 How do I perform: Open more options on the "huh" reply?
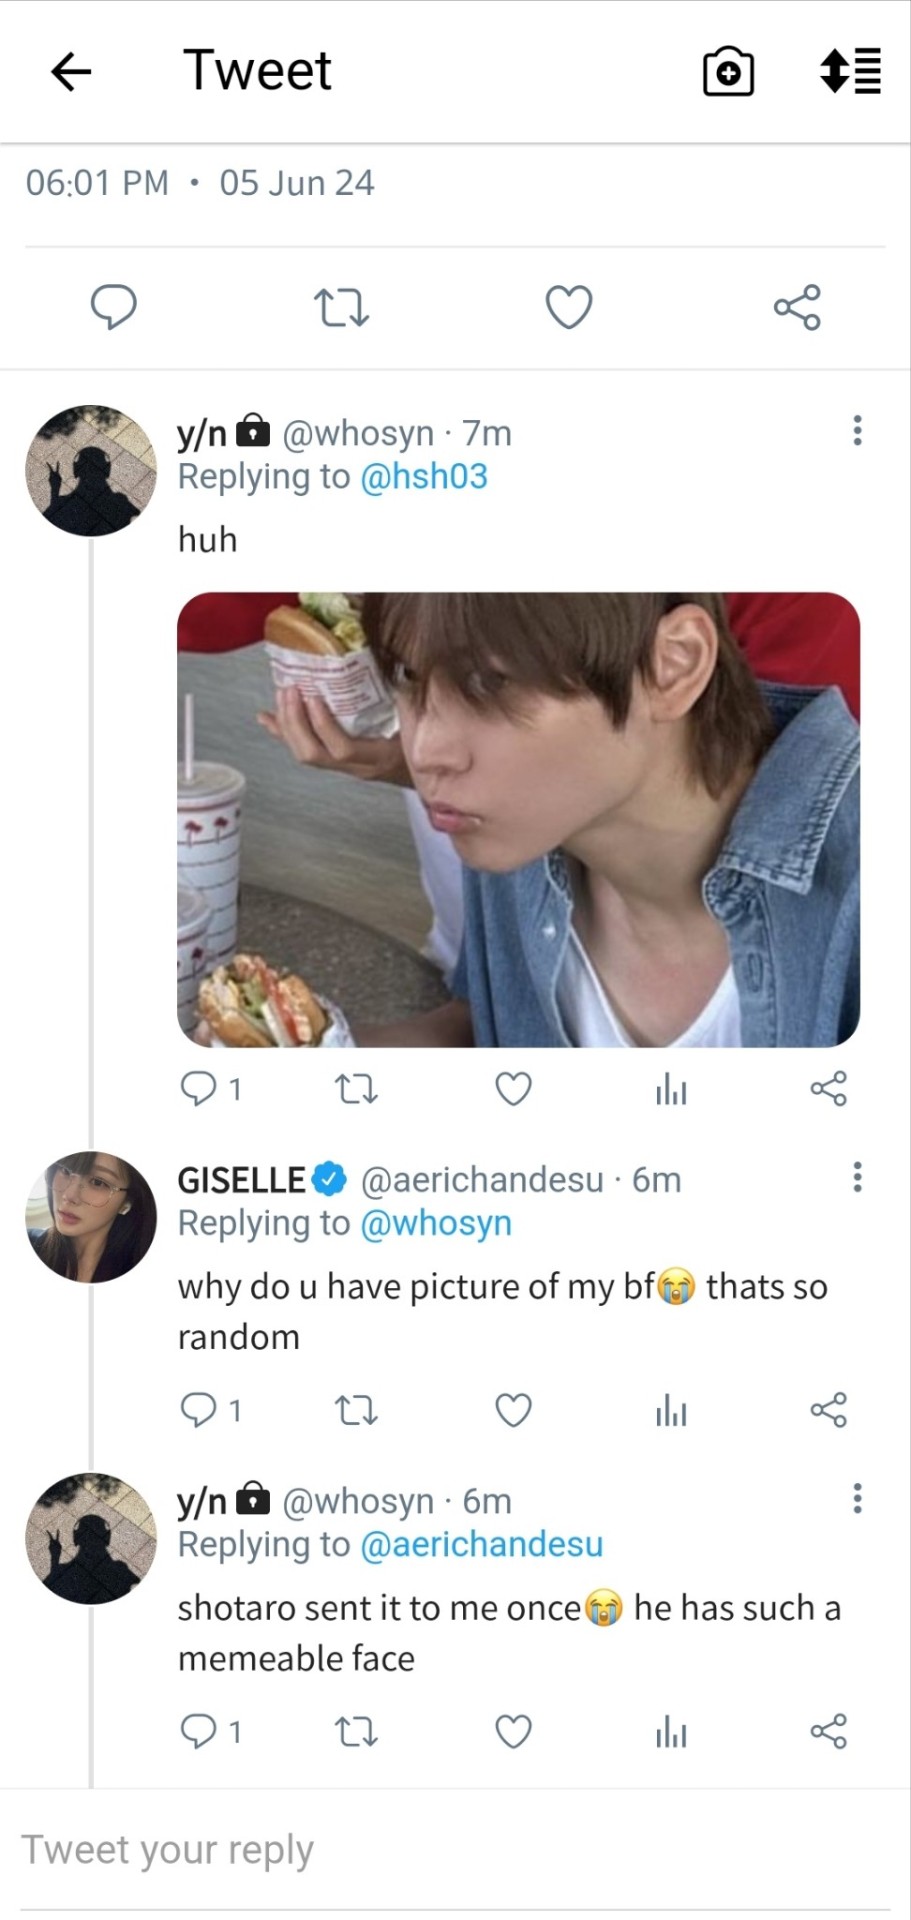[857, 430]
